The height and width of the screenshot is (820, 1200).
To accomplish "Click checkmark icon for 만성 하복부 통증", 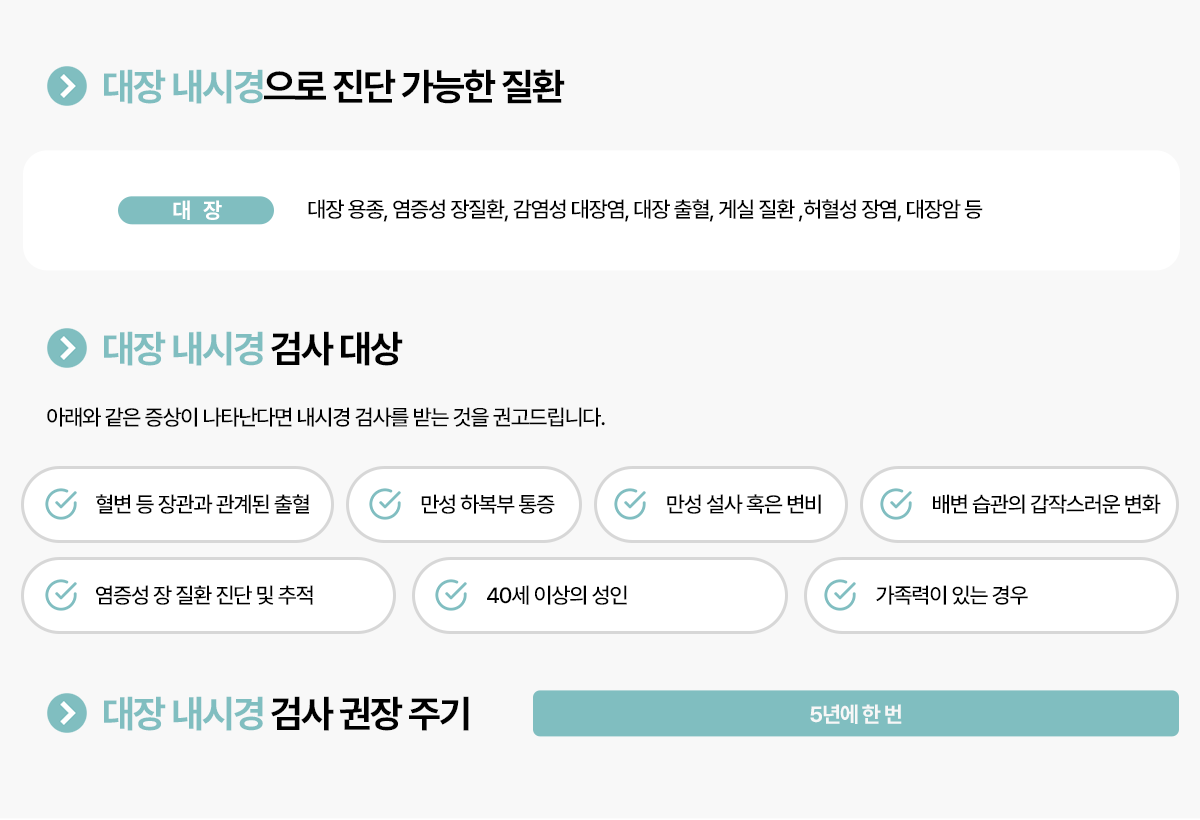I will click(x=386, y=504).
